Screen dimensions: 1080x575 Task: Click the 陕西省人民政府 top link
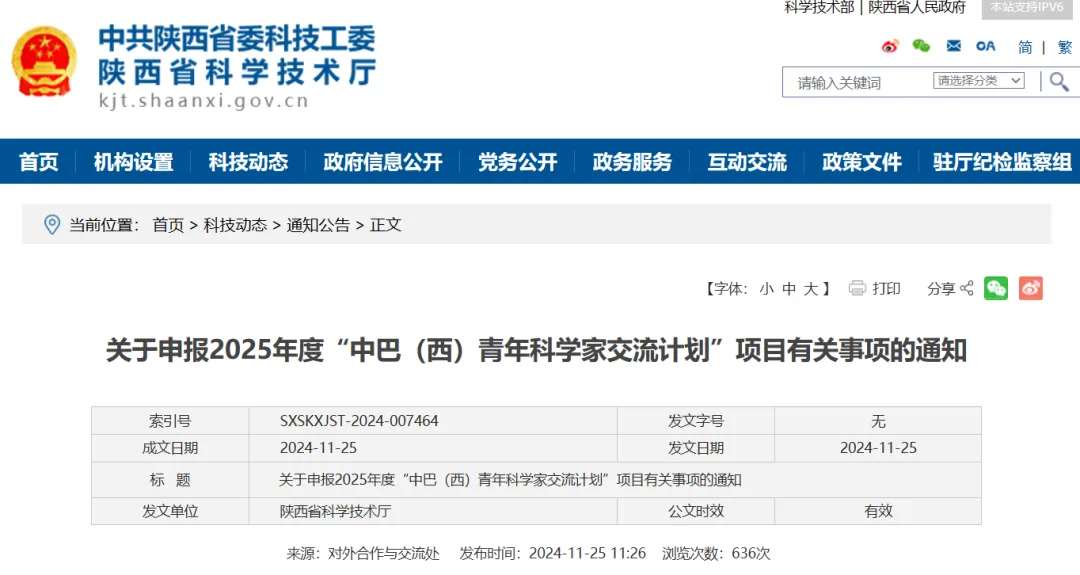pos(917,7)
